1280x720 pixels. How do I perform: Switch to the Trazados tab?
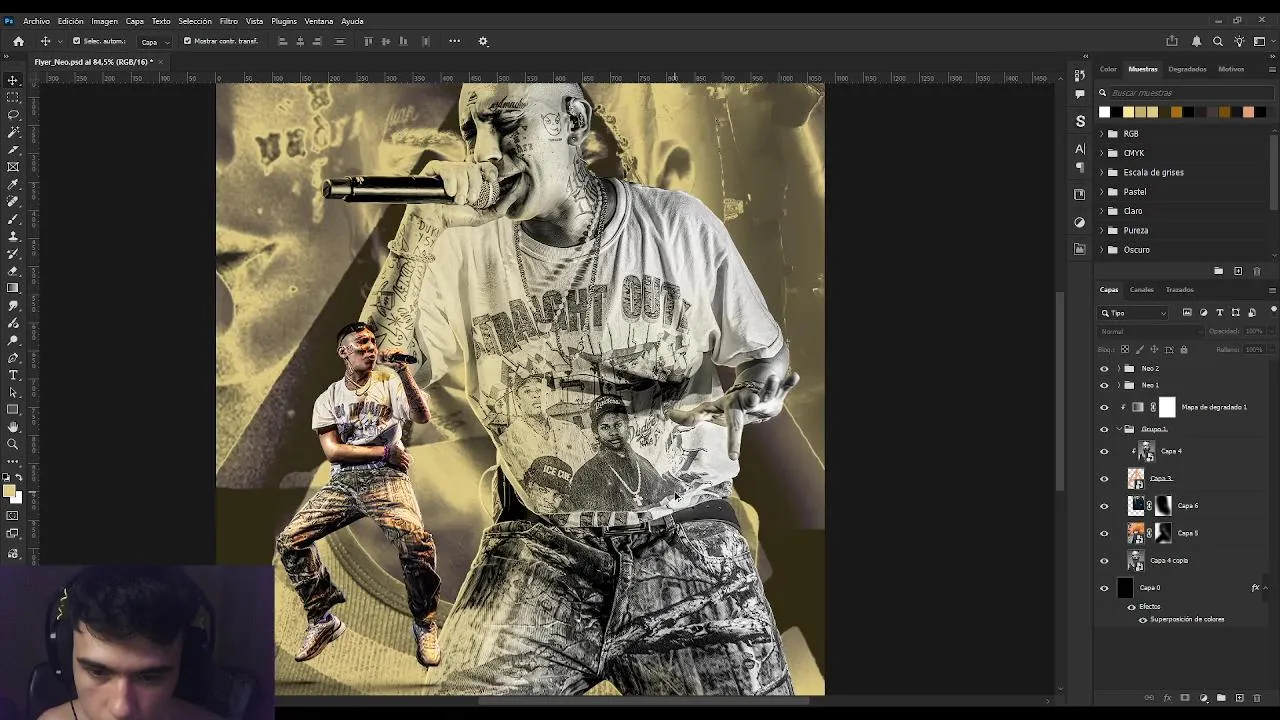1179,290
